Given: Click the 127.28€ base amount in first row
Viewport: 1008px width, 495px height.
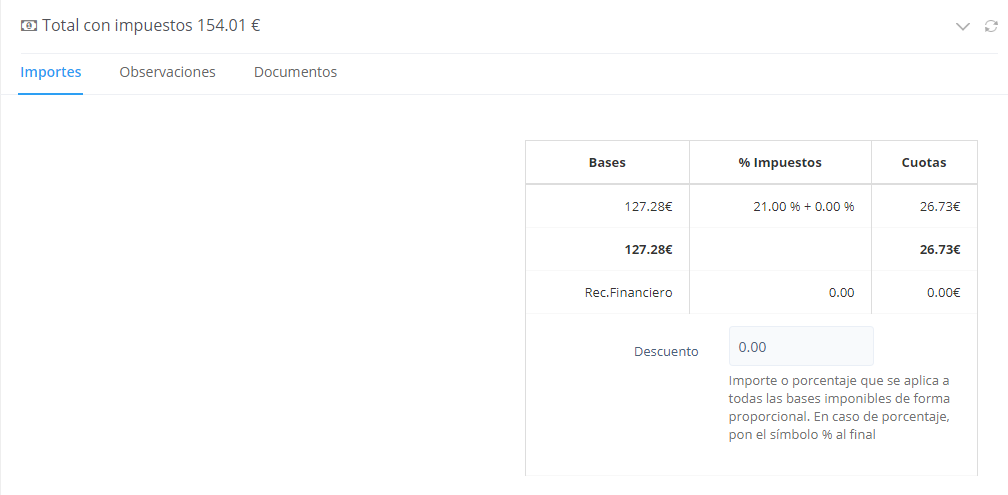Looking at the screenshot, I should tap(648, 207).
